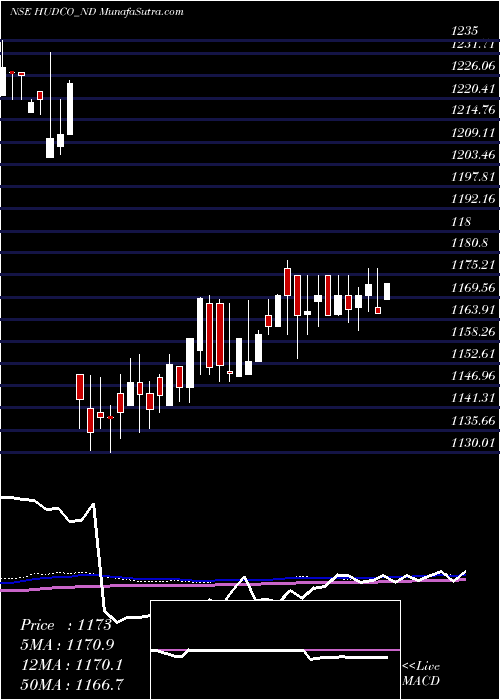This screenshot has height=700, width=500.
Task: Click the 5MA : 1170.9 readout
Action: coord(67,645)
